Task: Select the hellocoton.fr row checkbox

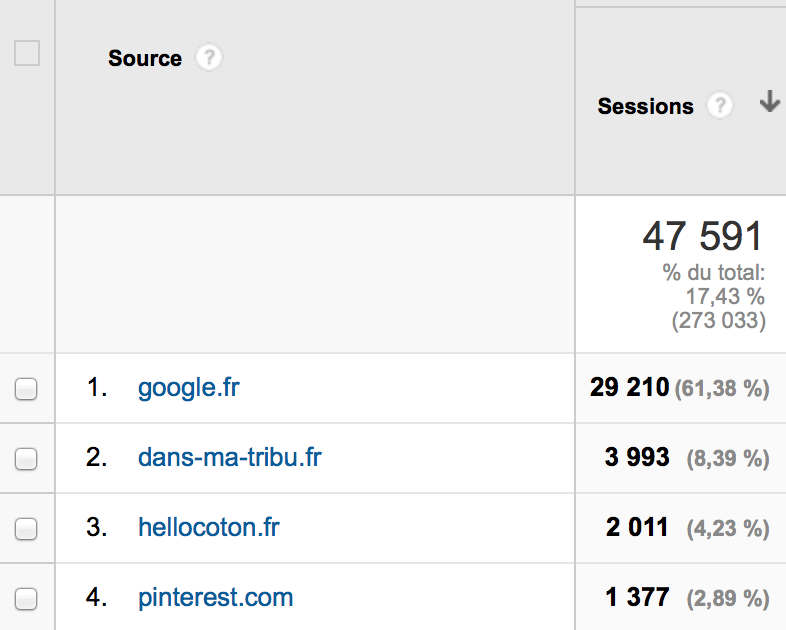Action: [x=26, y=529]
